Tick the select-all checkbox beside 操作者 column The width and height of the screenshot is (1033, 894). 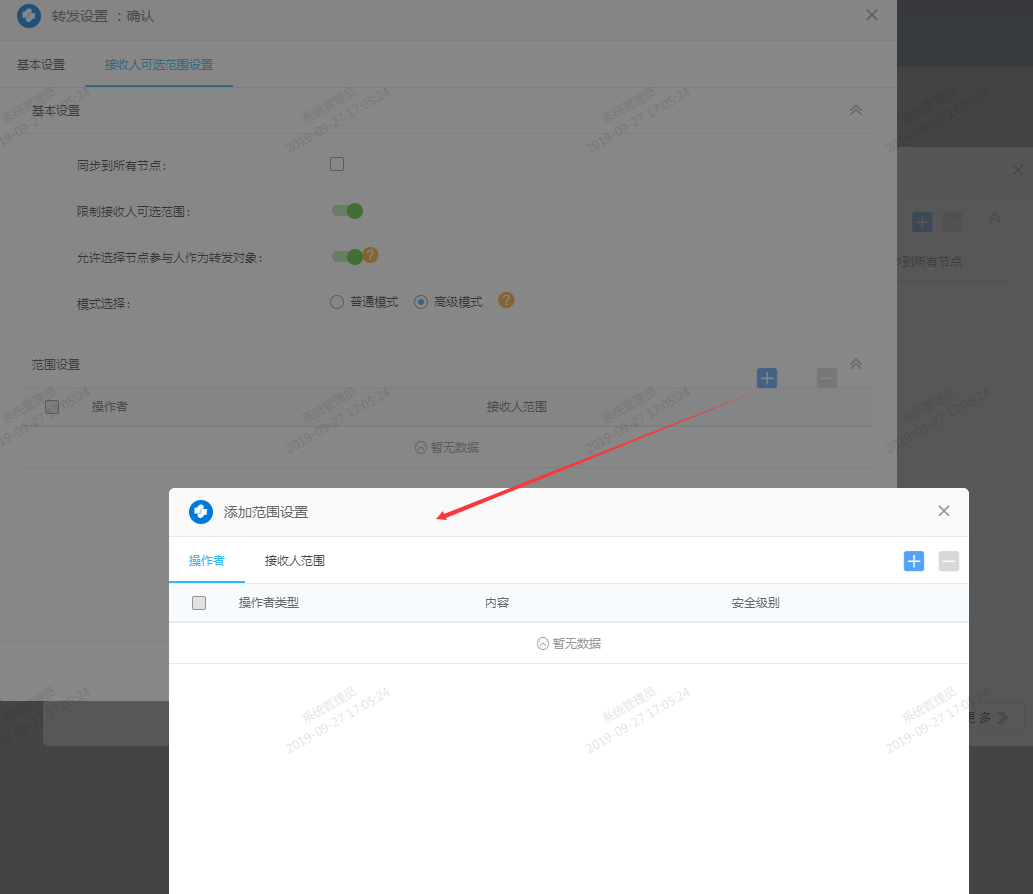[x=52, y=407]
